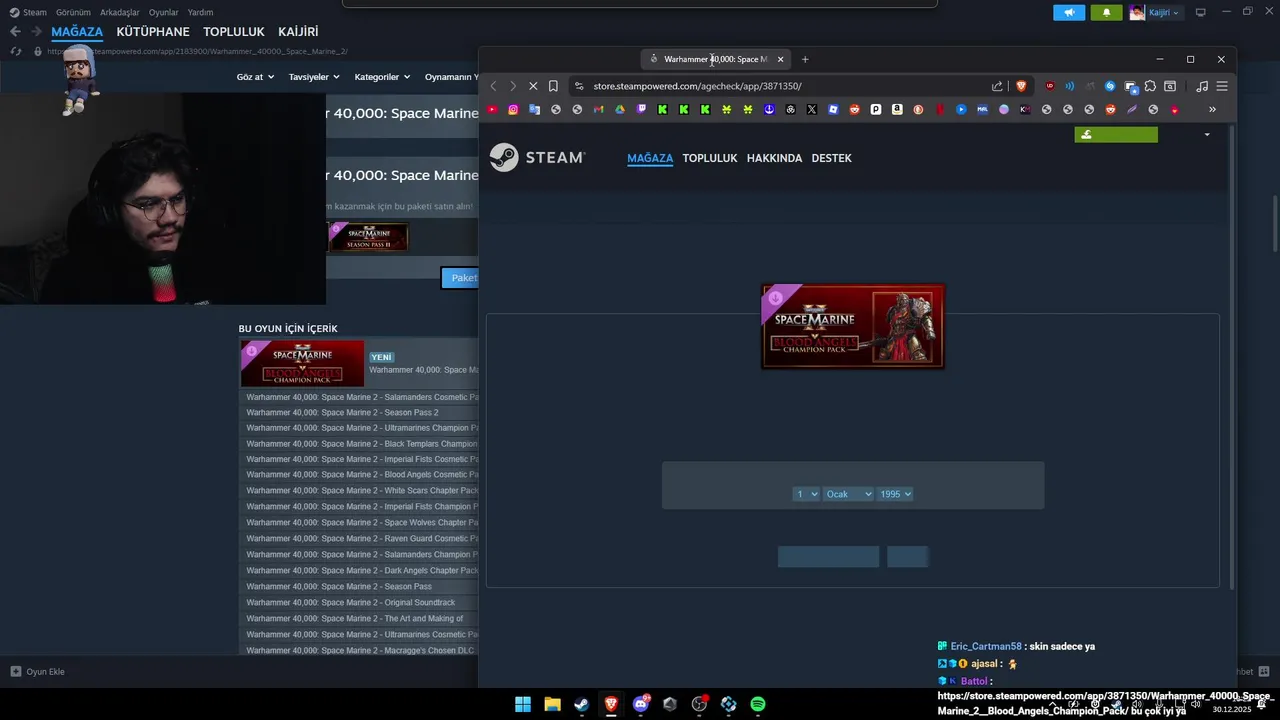The image size is (1280, 720).
Task: Close the Warhammer 40,000 browser tab
Action: [781, 59]
